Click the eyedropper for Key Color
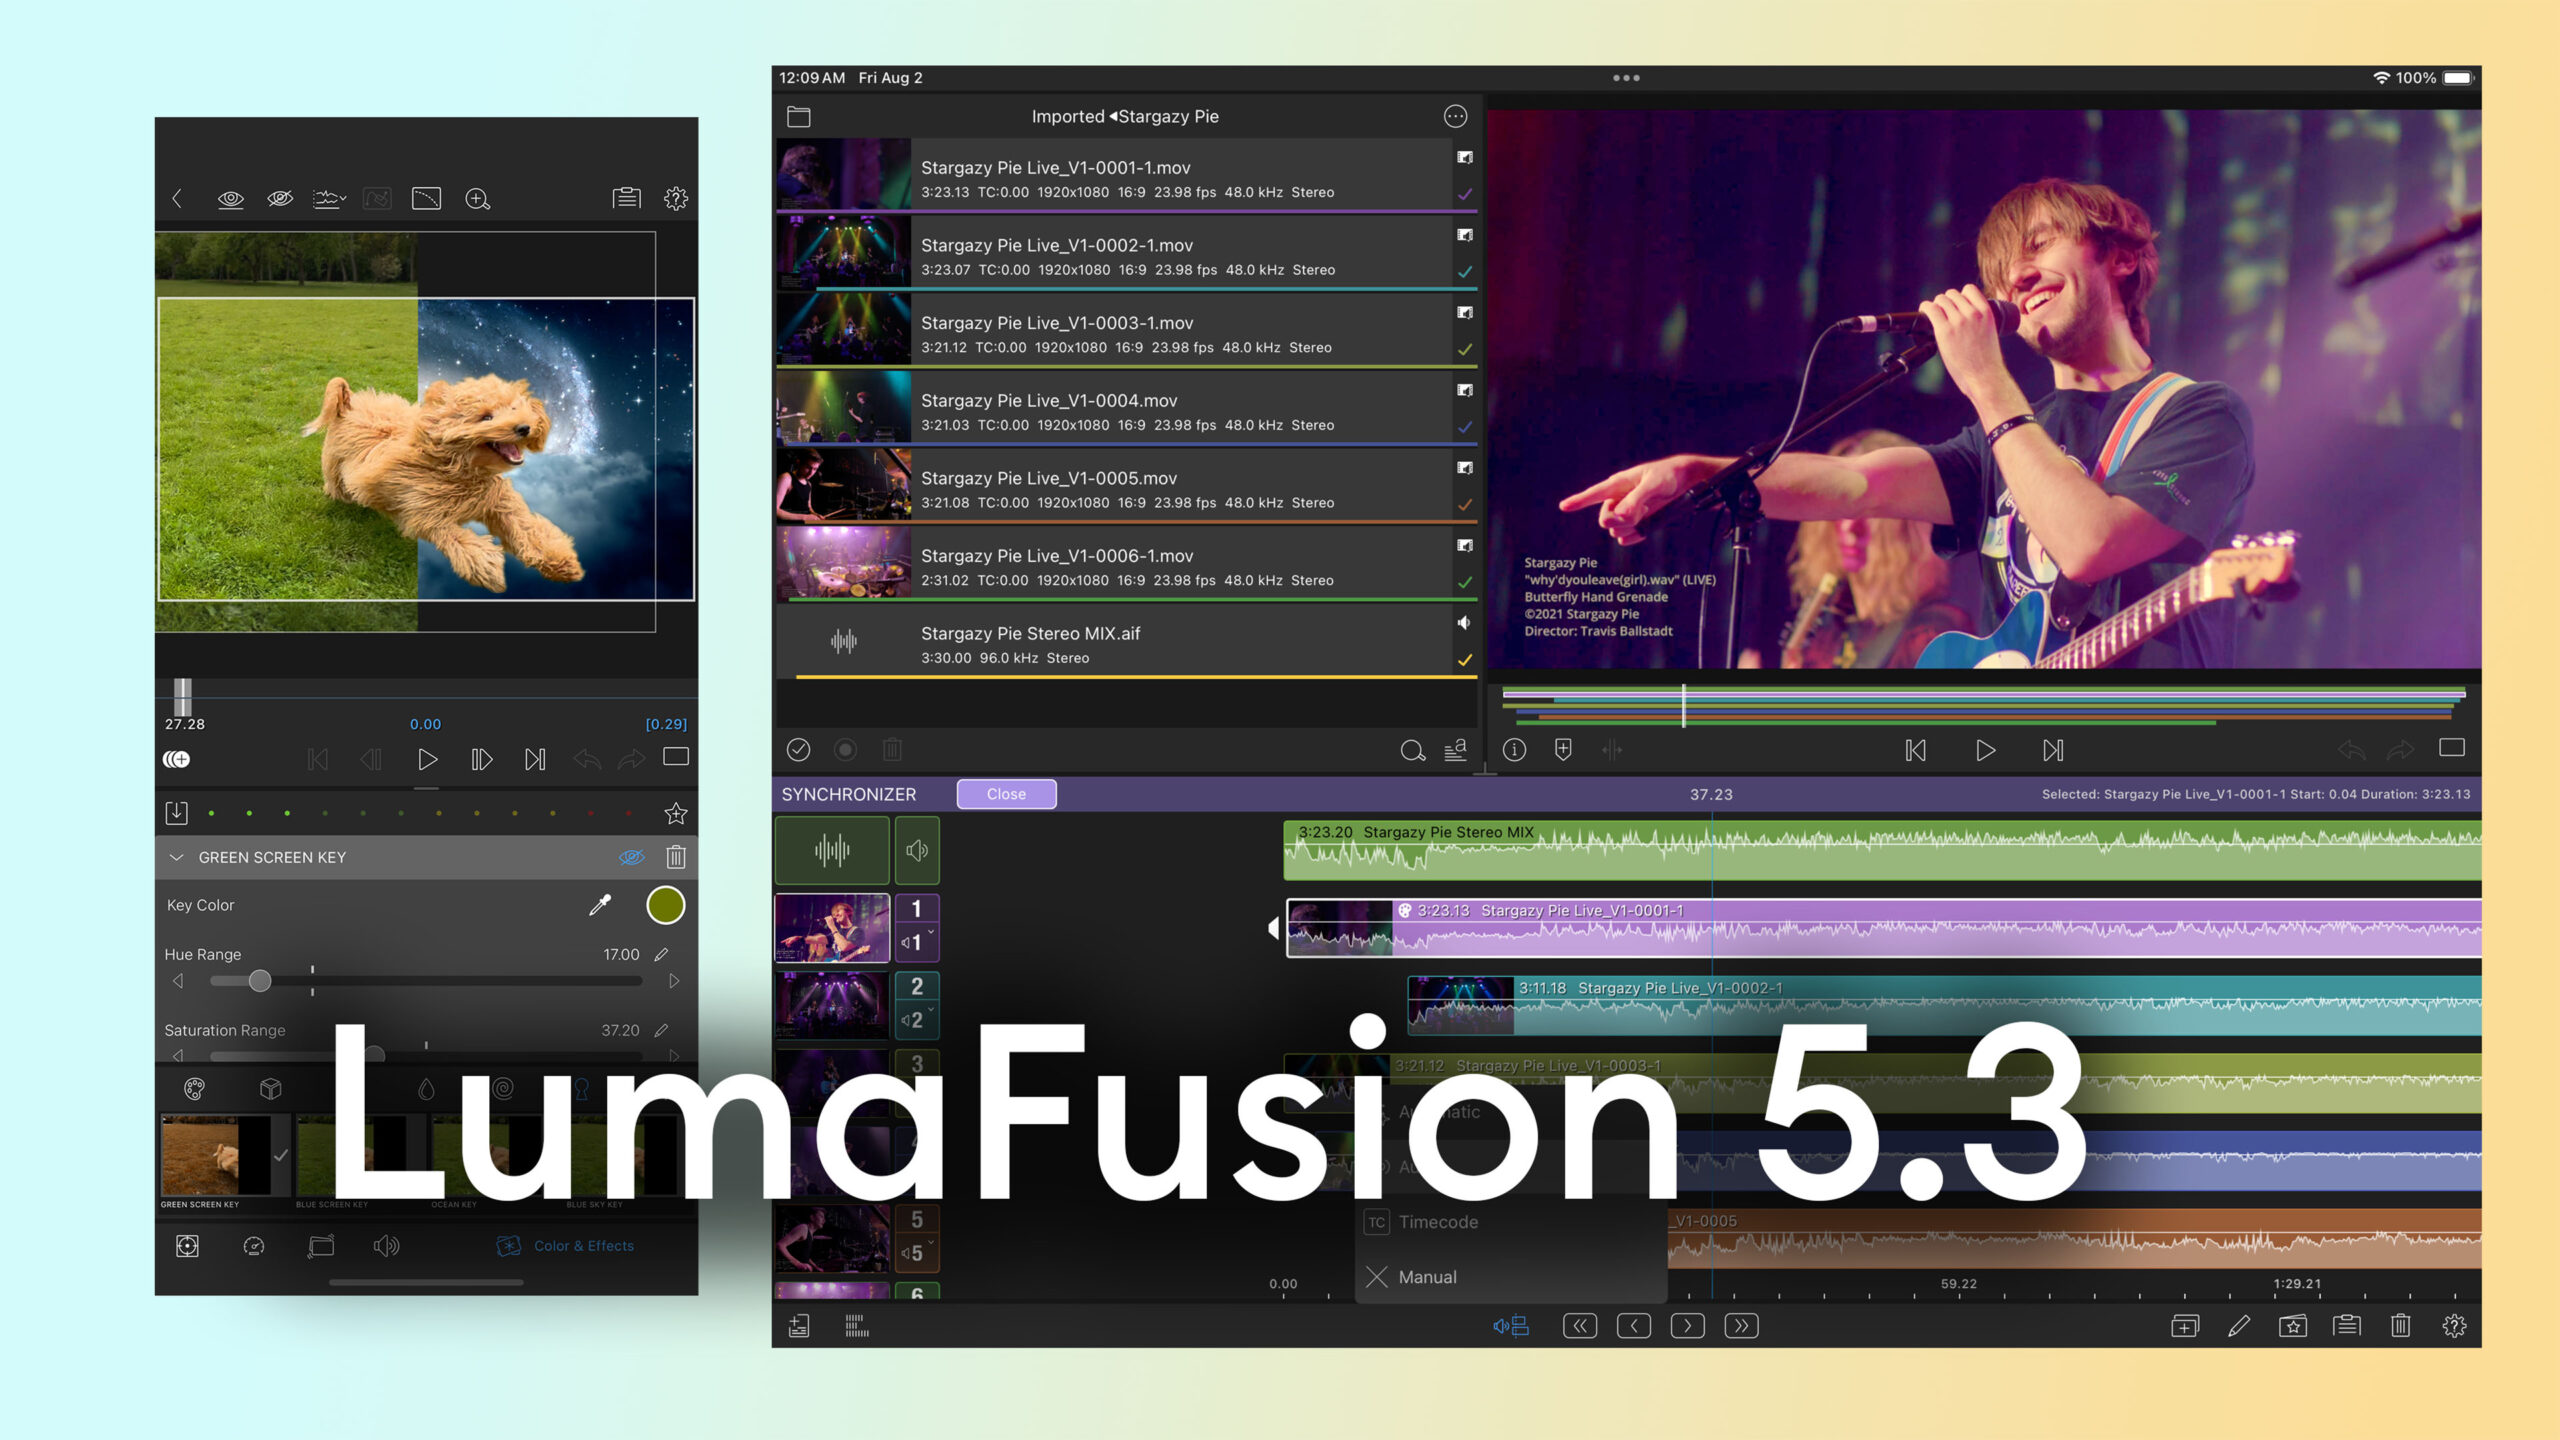The width and height of the screenshot is (2560, 1440). [600, 905]
